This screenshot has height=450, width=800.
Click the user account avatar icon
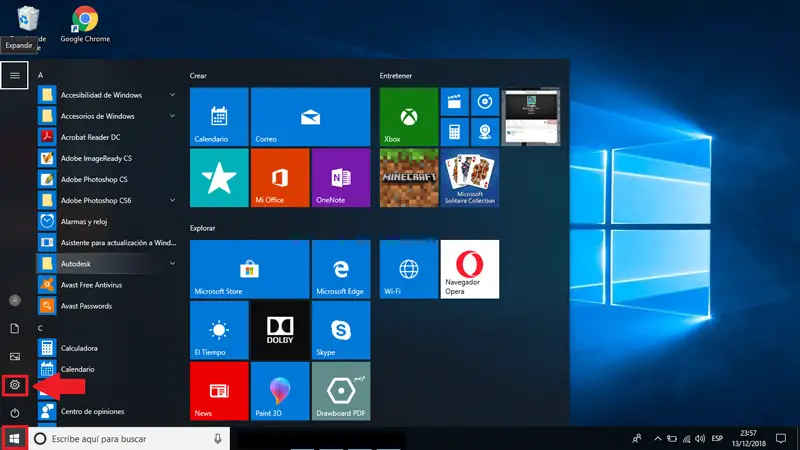click(x=15, y=300)
